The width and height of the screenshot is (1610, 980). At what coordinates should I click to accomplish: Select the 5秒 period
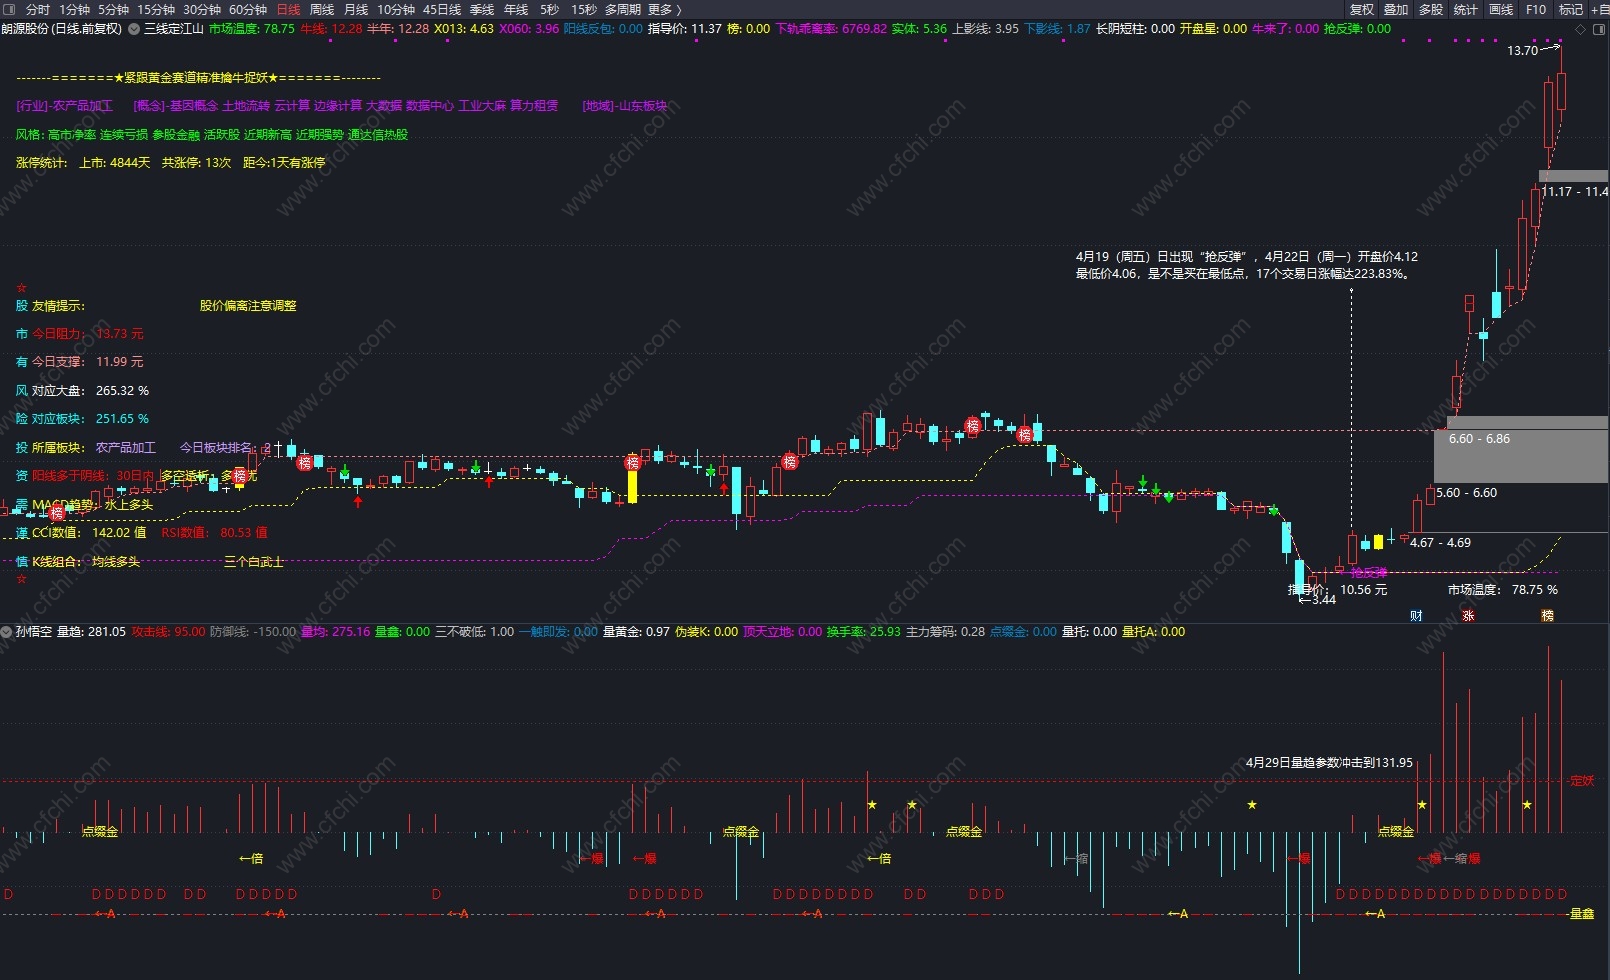549,9
